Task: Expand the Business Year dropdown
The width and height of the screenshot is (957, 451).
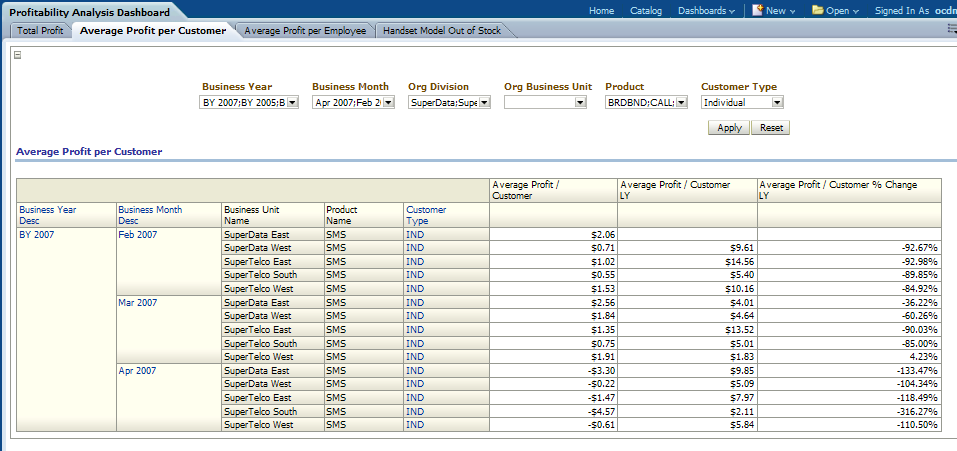Action: 292,102
